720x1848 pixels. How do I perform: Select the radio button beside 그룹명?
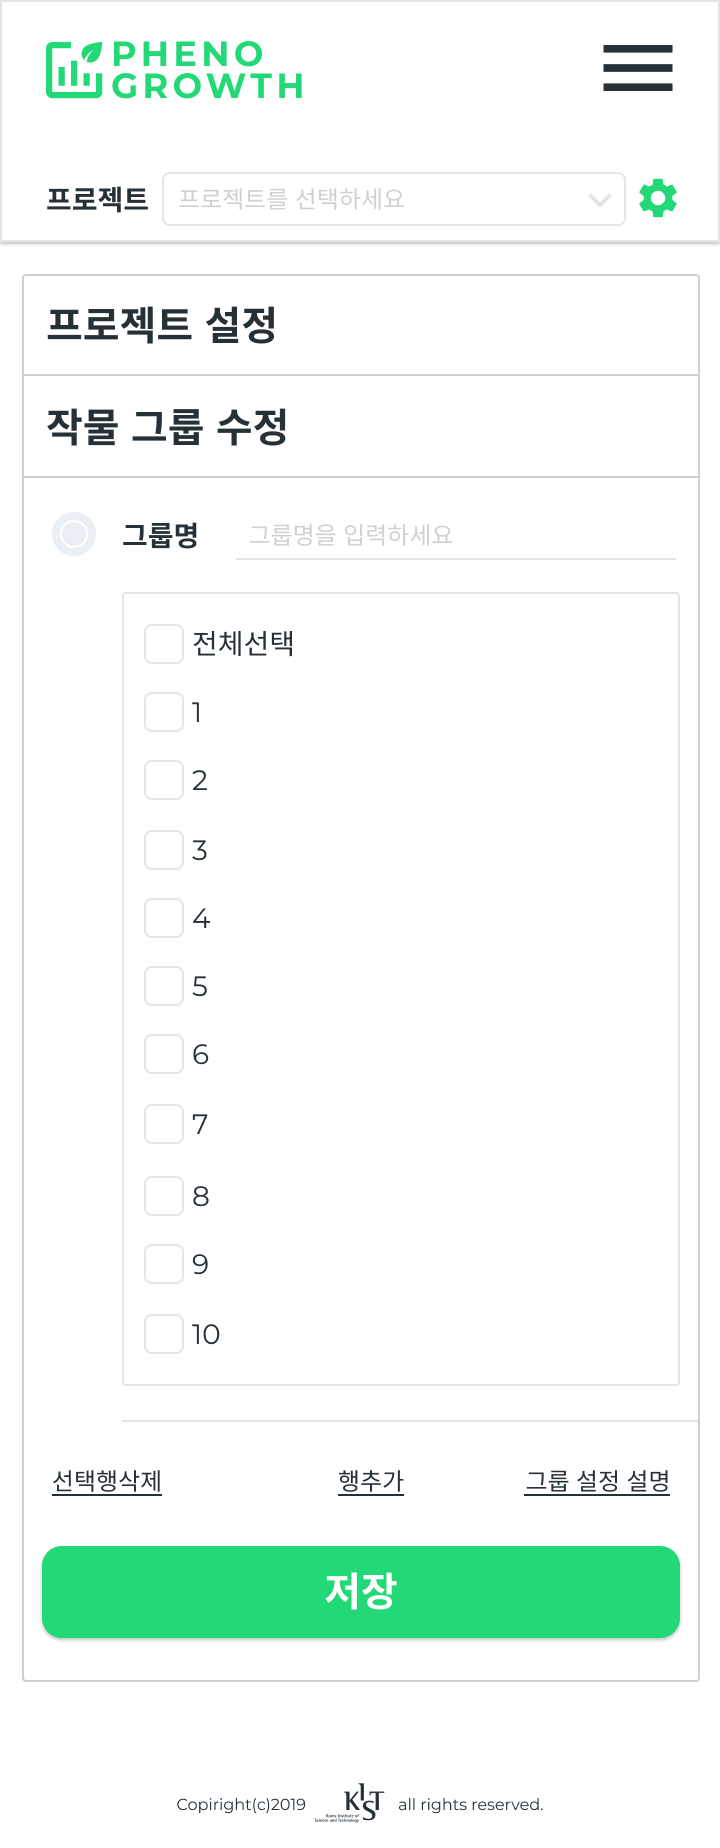coord(74,534)
